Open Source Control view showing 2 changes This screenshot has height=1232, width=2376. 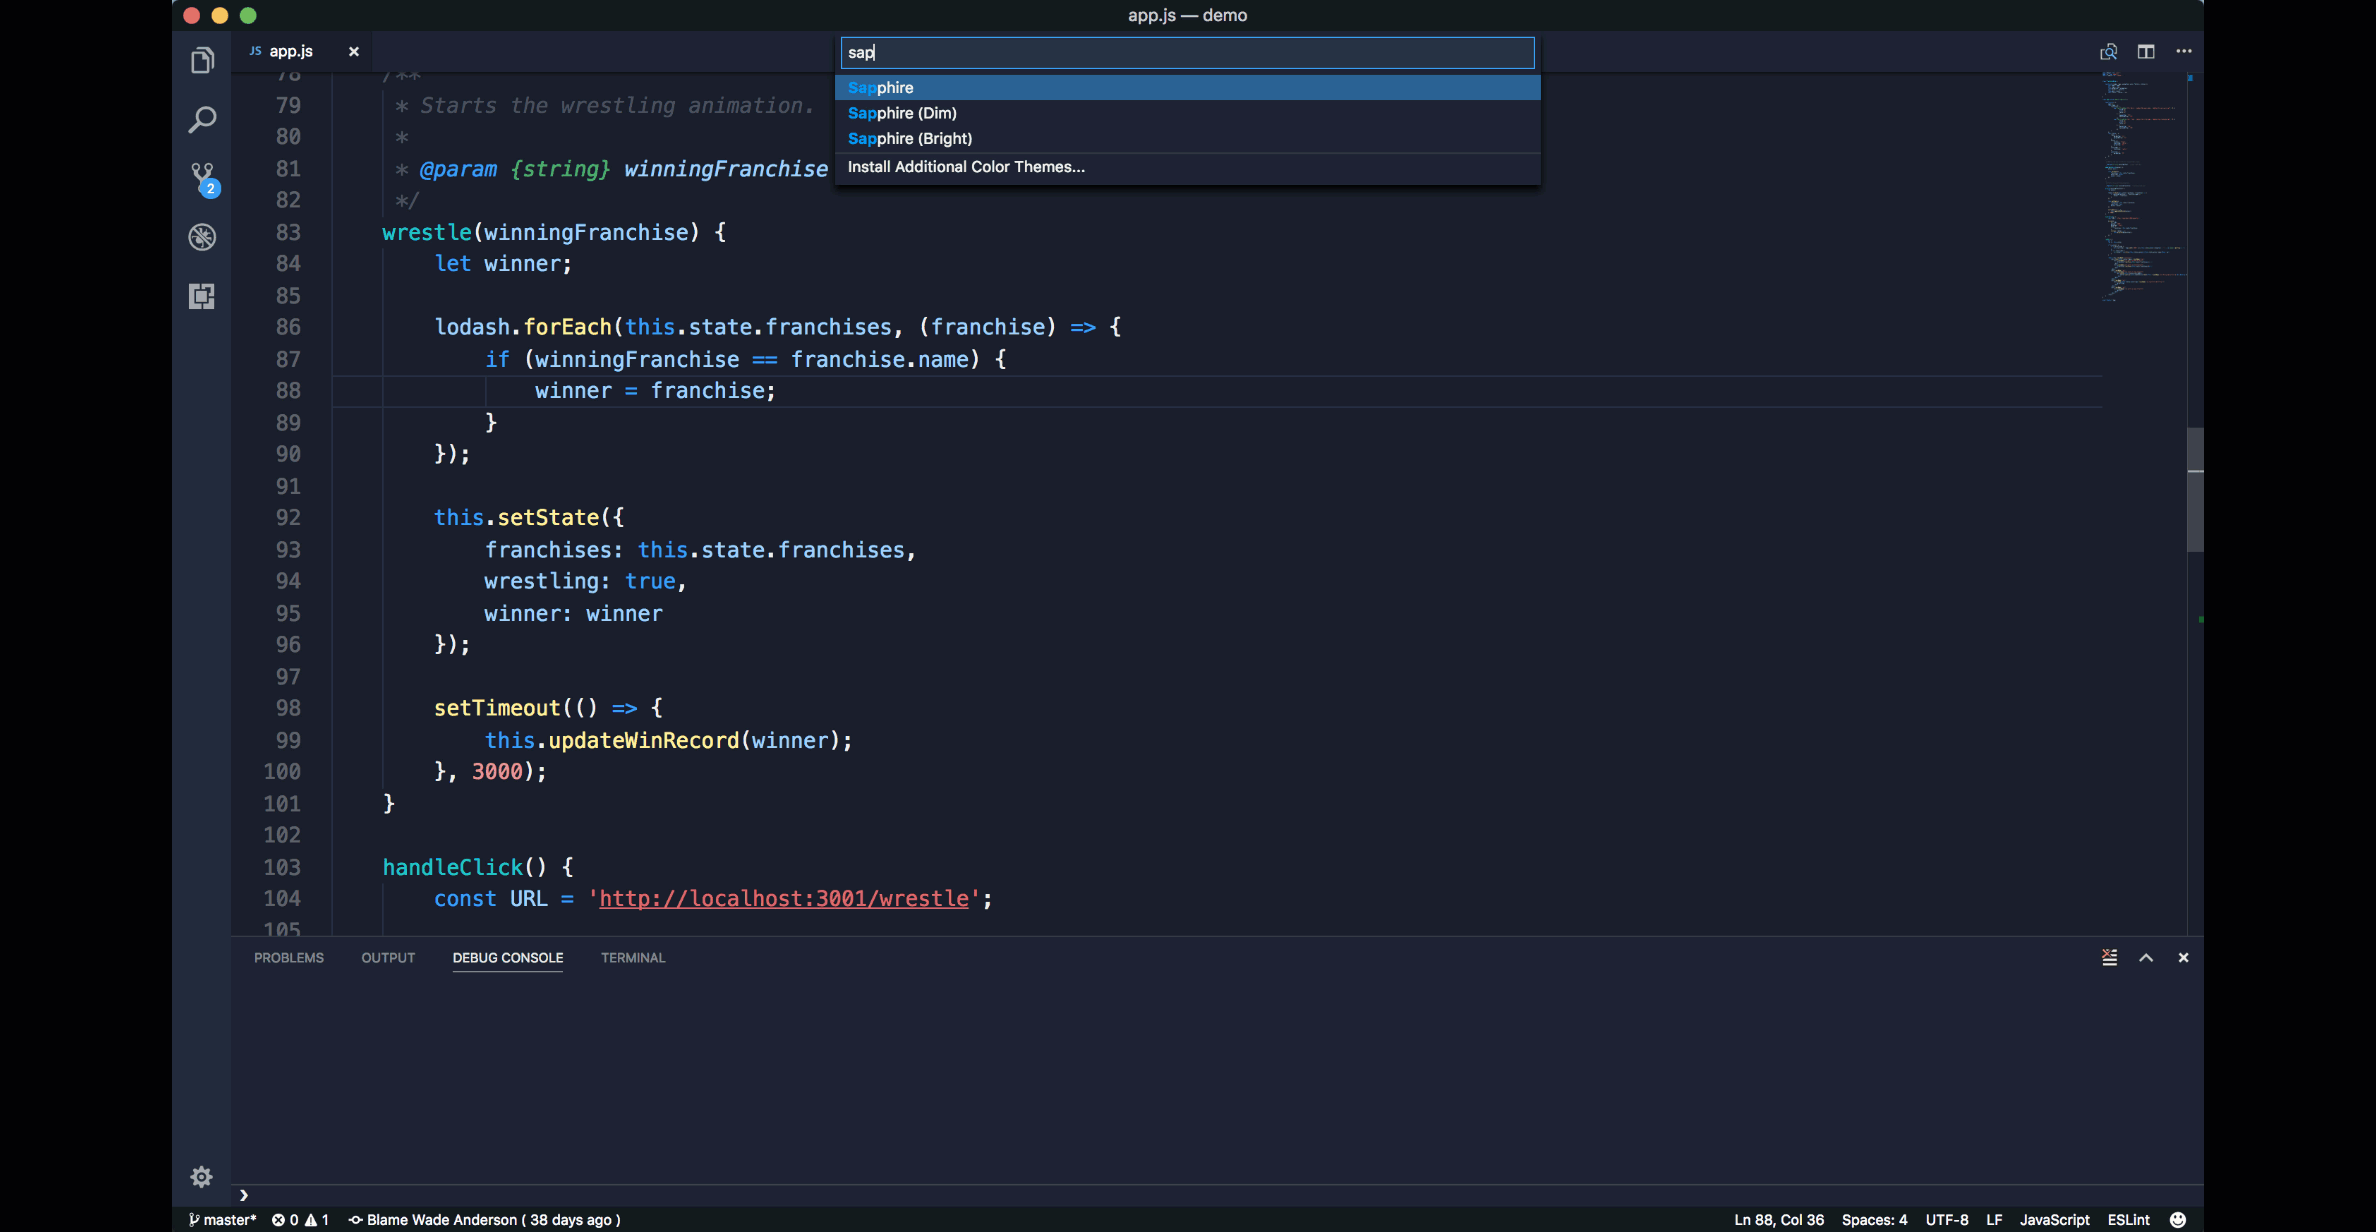(202, 178)
